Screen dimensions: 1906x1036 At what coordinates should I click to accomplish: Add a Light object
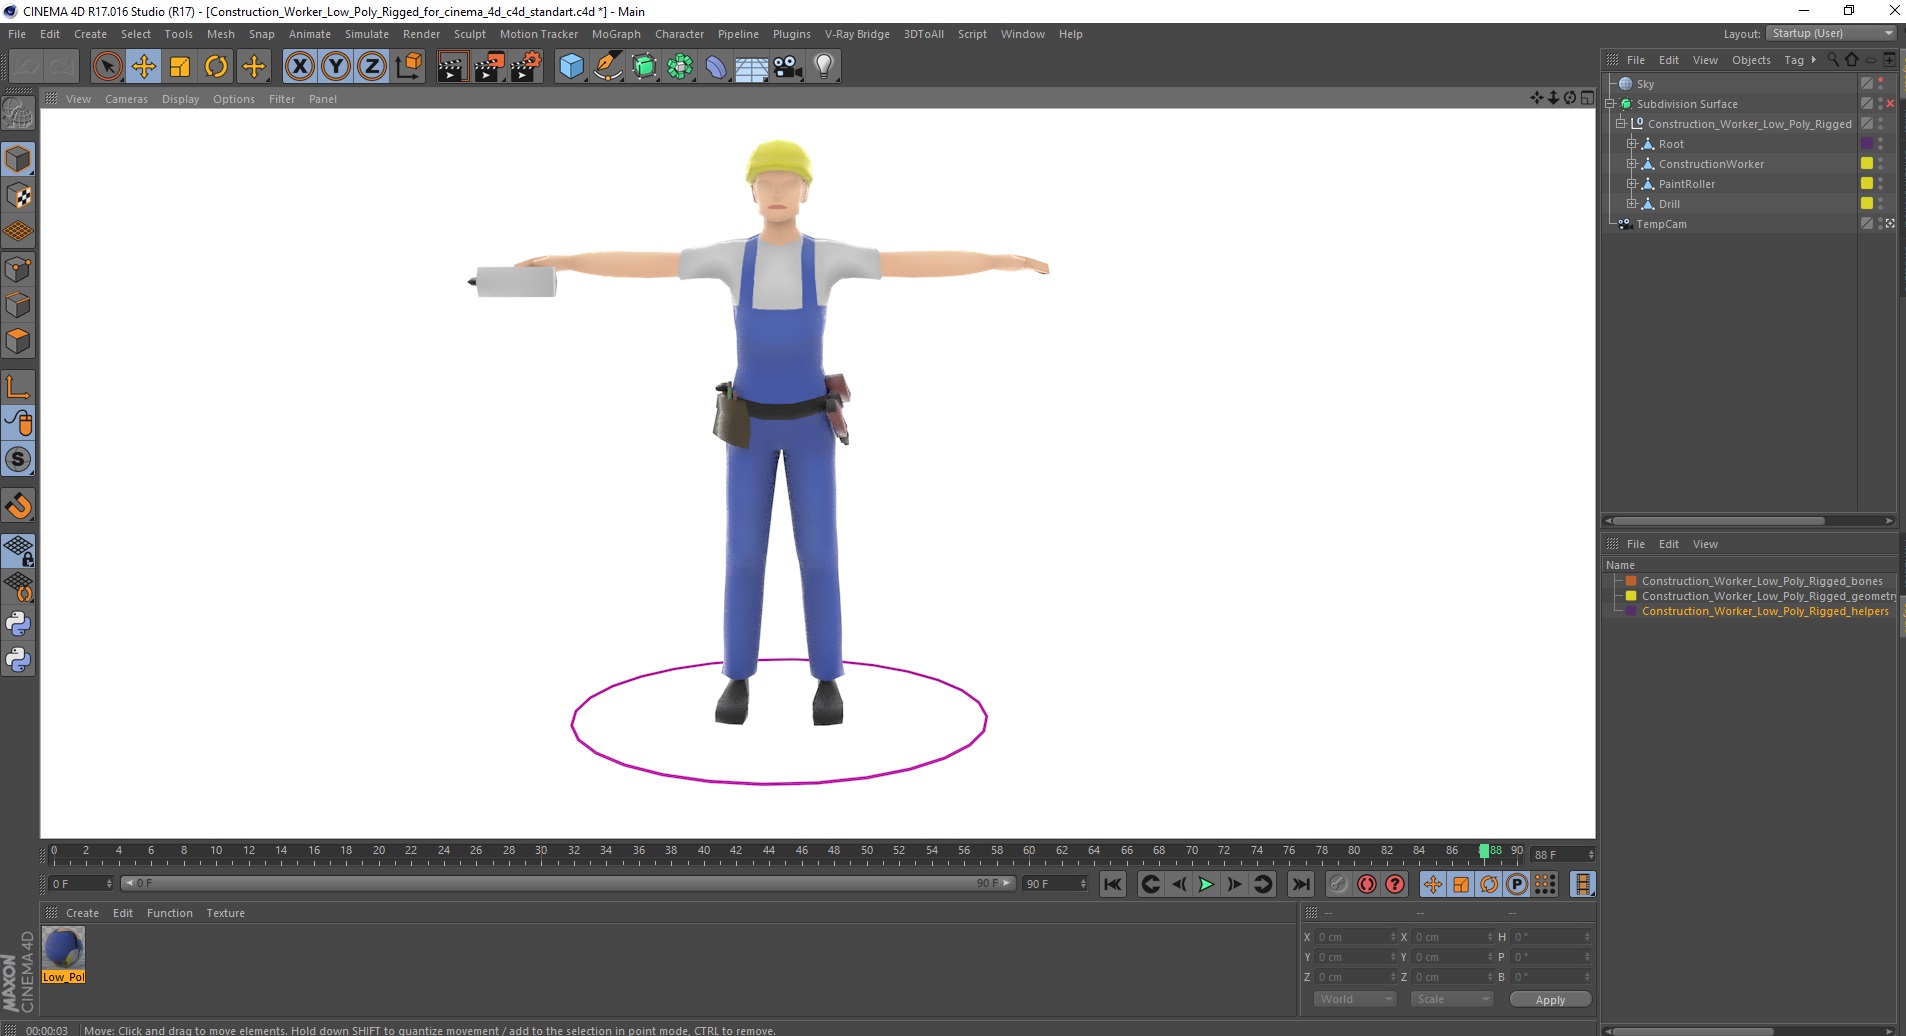(824, 67)
